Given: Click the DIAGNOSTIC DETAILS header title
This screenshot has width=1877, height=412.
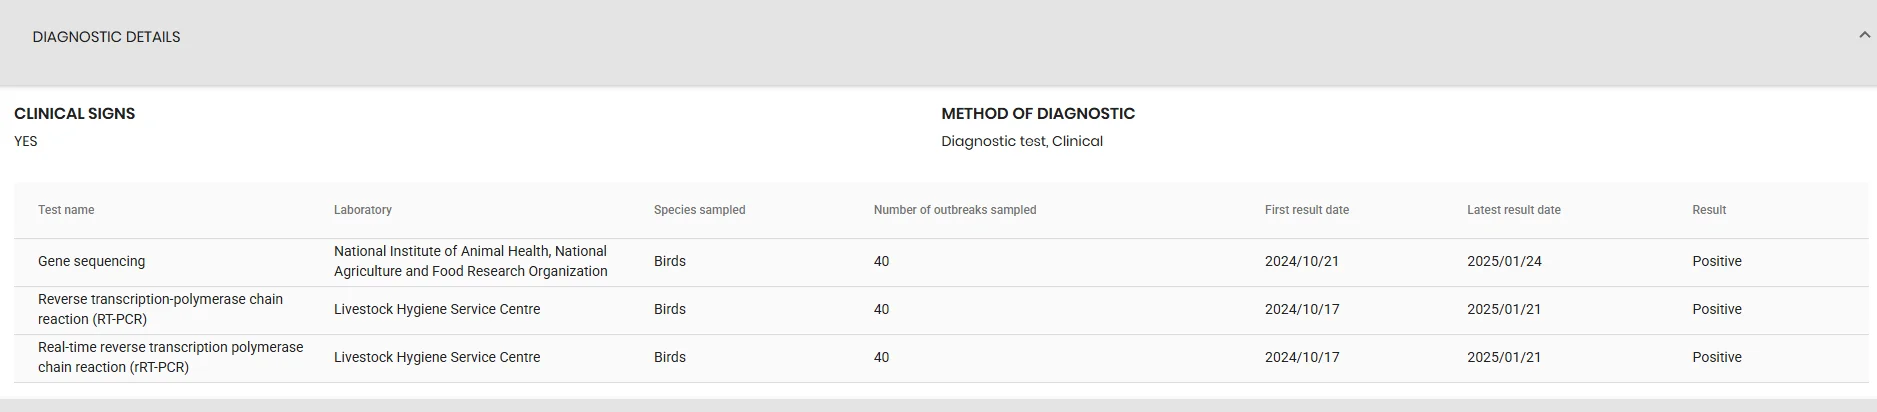Looking at the screenshot, I should point(106,37).
